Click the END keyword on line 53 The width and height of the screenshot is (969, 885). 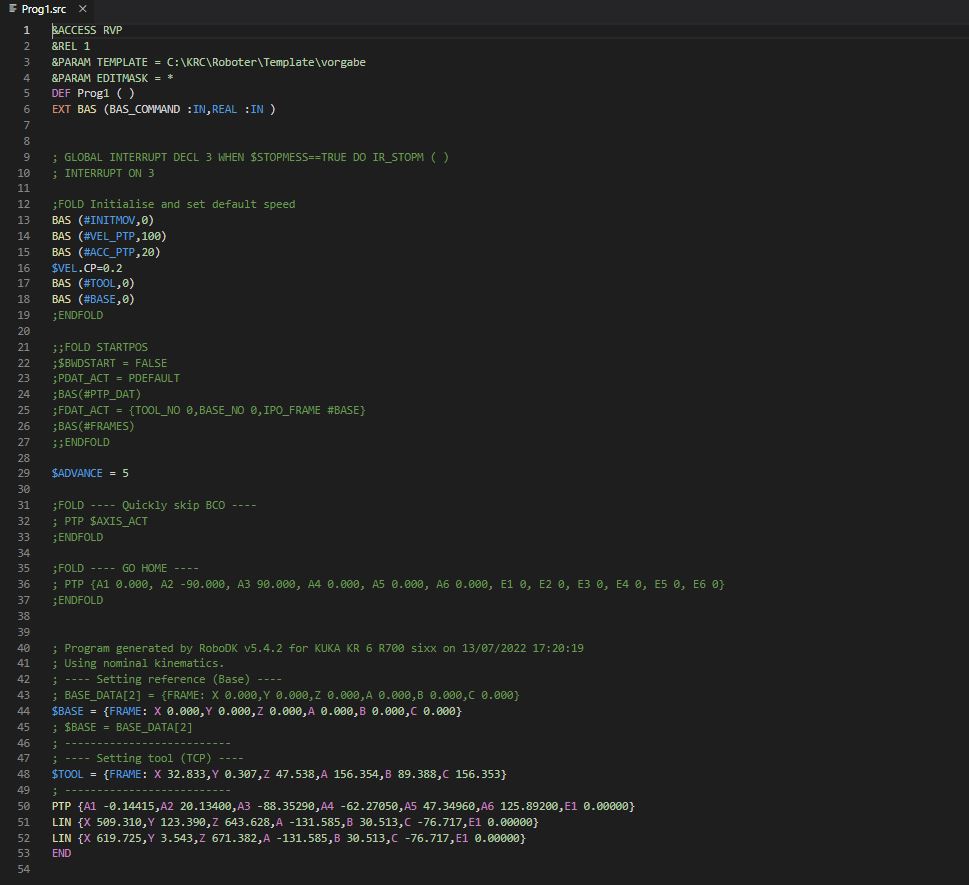(x=61, y=853)
